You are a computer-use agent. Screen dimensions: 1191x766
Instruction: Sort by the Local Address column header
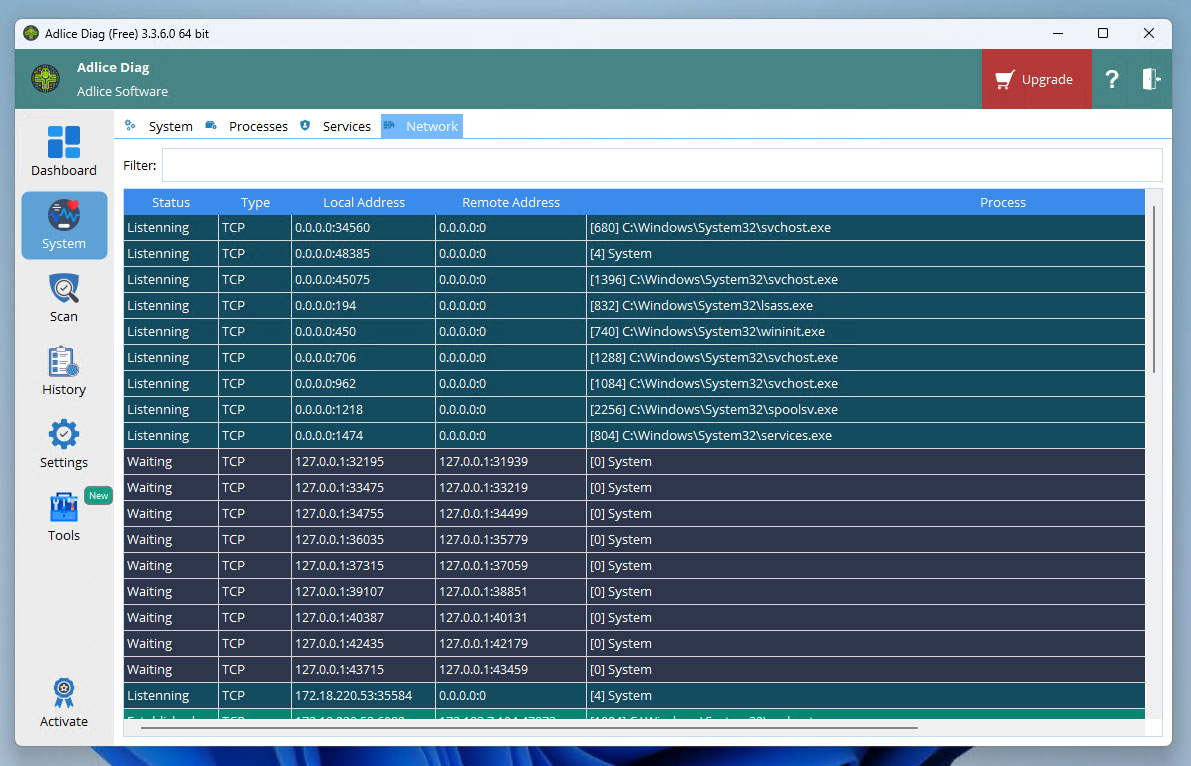(364, 202)
